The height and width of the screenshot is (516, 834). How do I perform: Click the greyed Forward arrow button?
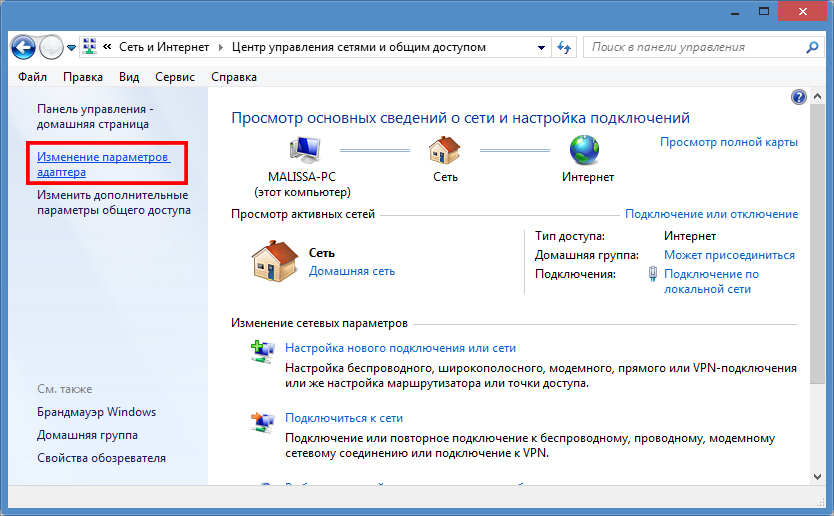pyautogui.click(x=52, y=47)
